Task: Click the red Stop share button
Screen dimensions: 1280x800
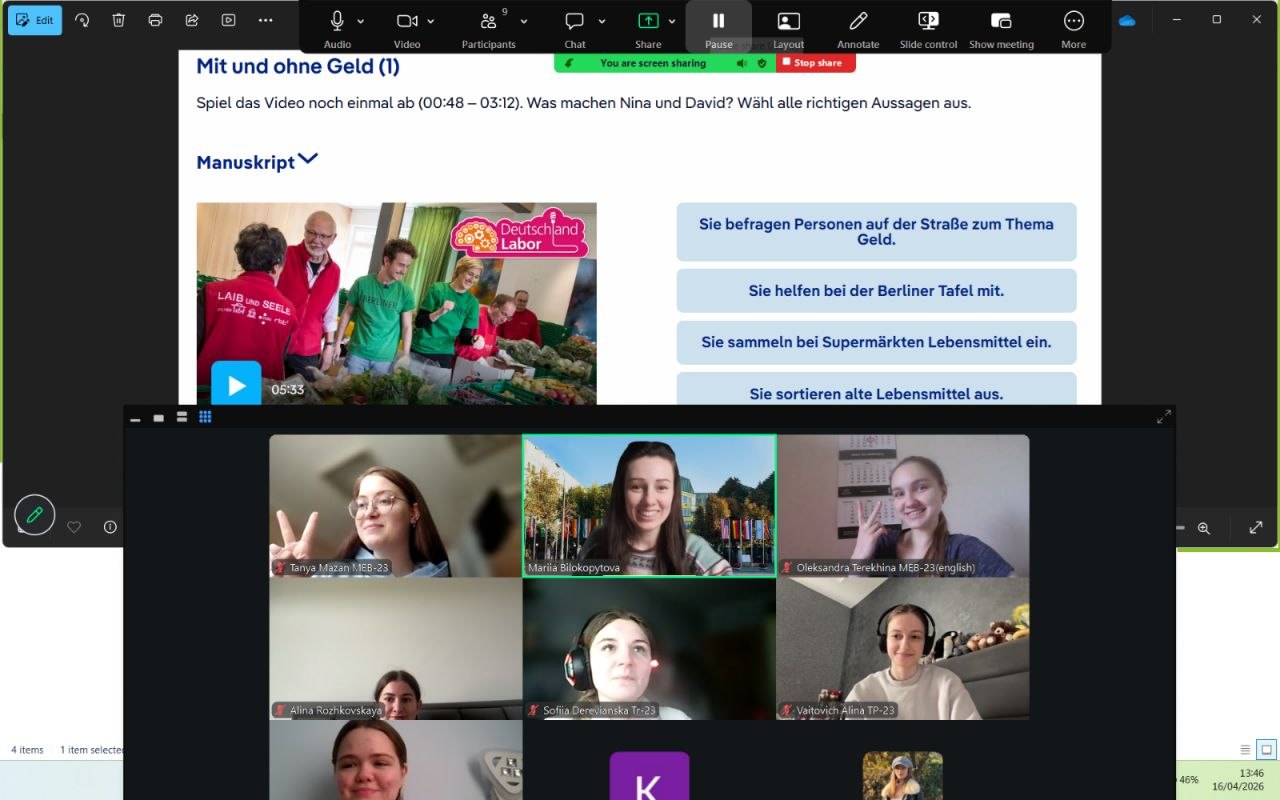Action: [x=817, y=63]
